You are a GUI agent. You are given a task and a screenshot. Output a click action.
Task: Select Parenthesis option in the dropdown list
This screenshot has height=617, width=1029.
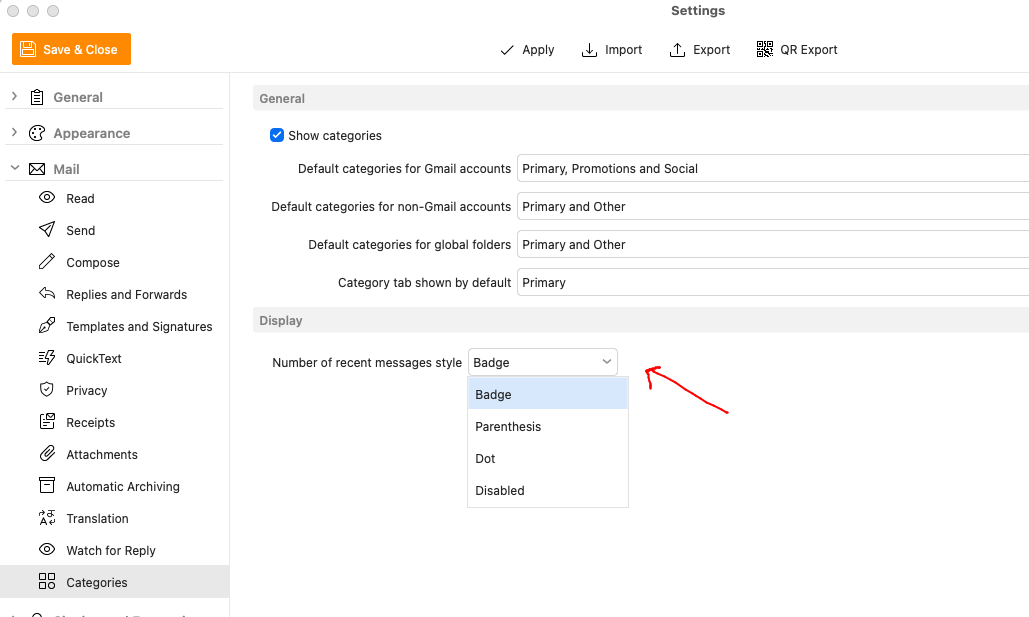[548, 427]
